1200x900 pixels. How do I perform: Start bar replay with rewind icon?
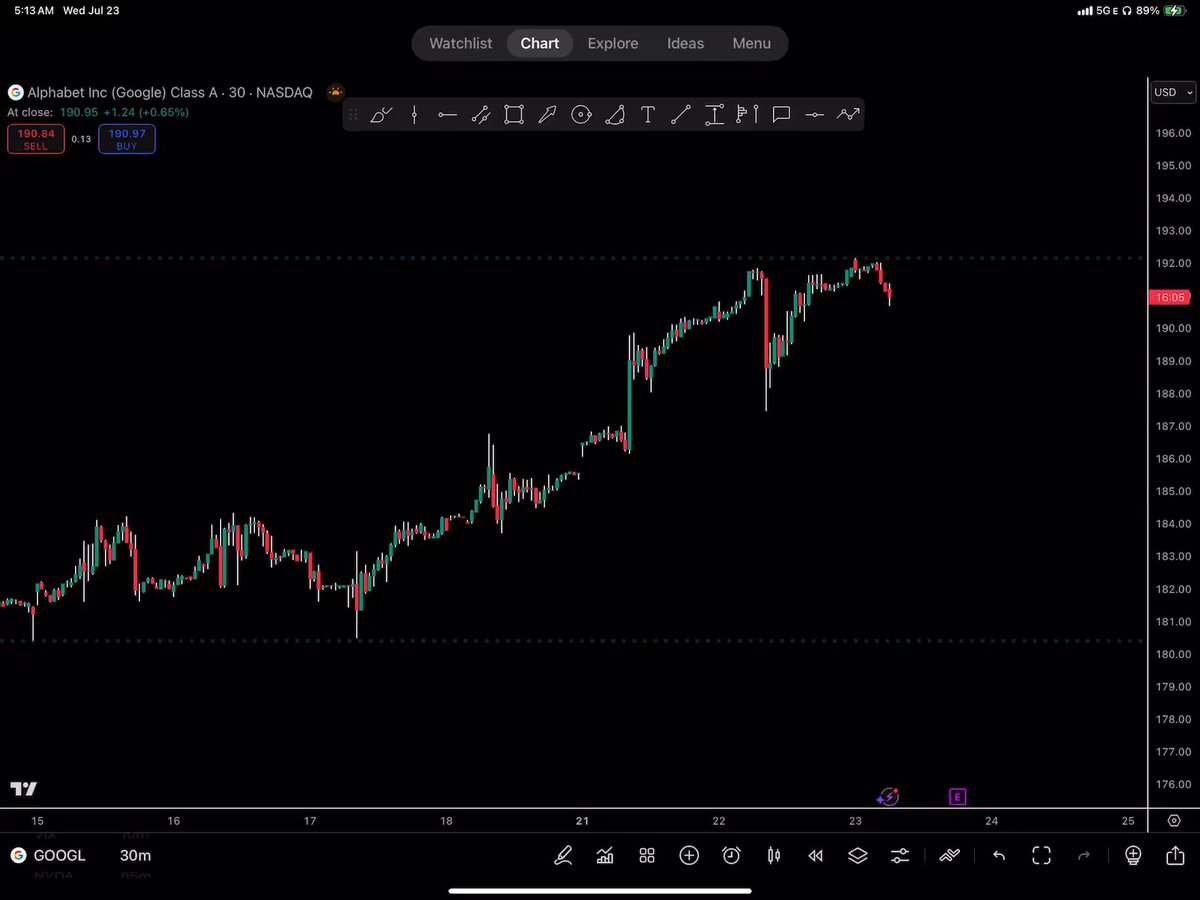[x=815, y=856]
